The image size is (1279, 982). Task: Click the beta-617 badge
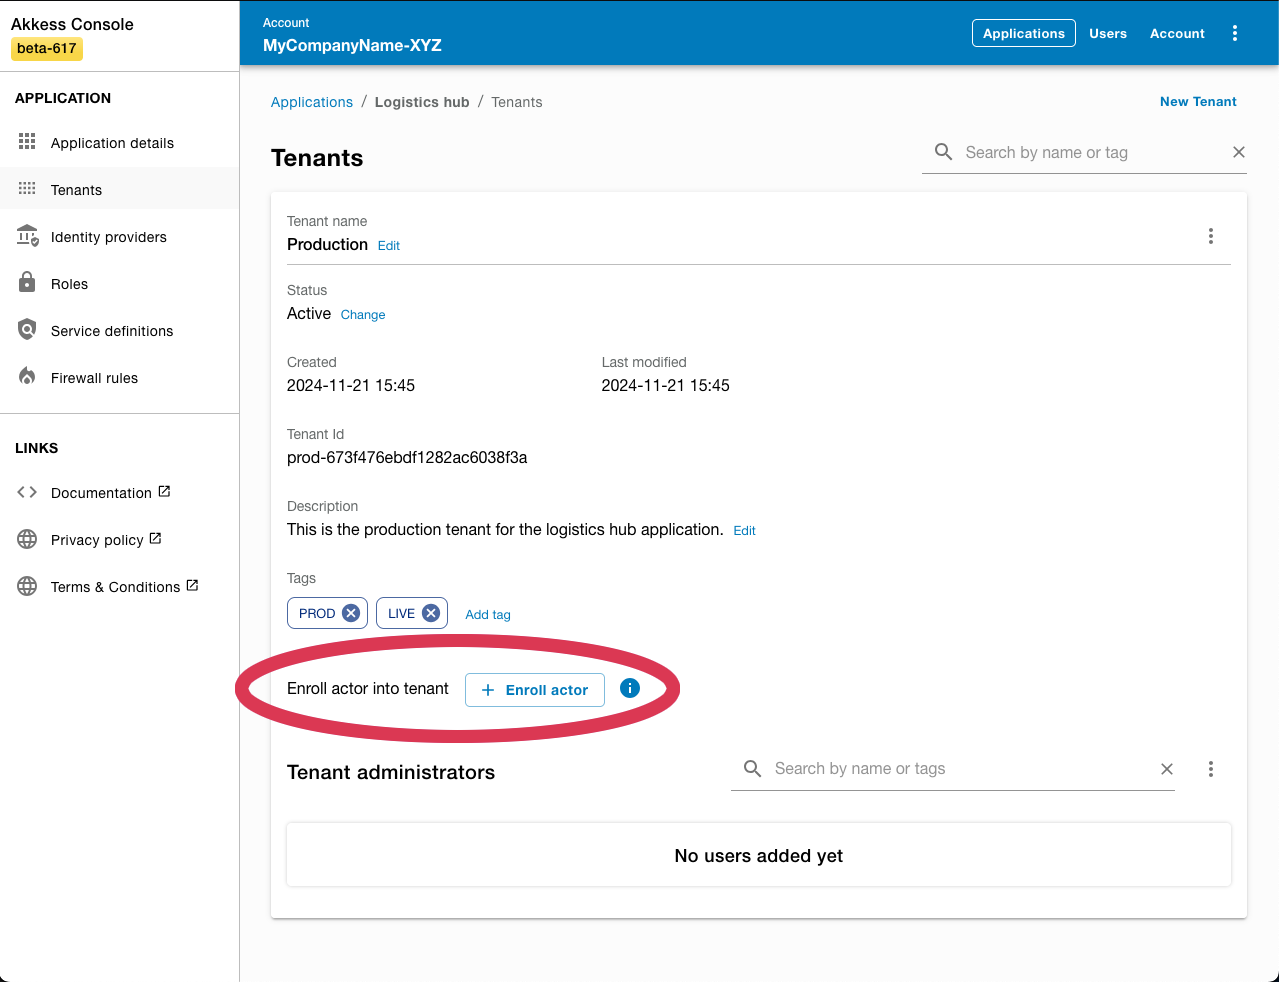click(x=46, y=48)
